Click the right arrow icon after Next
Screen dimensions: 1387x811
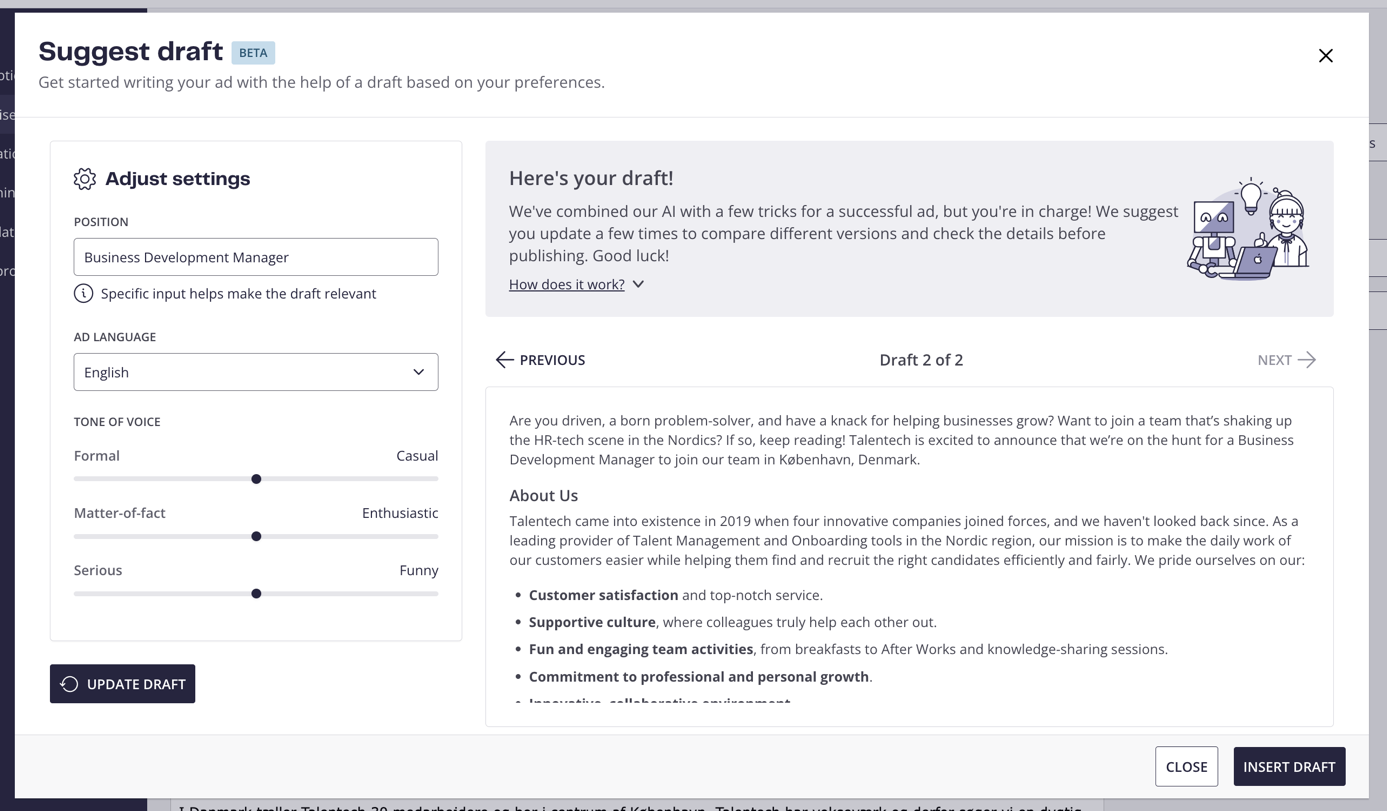[1307, 360]
